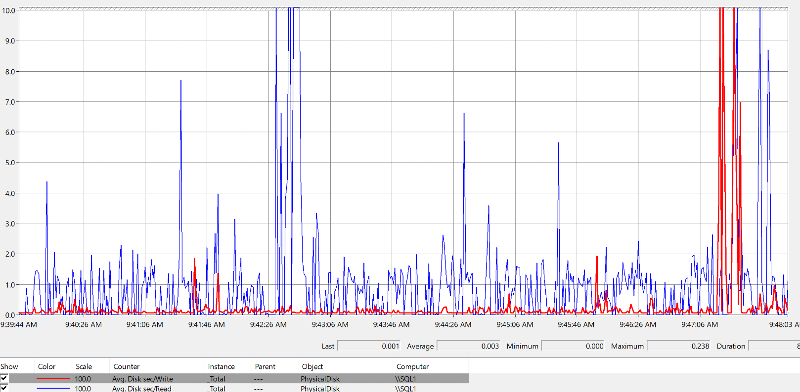800x392 pixels.
Task: Click \\SQL1 computer in the Read row
Action: tap(406, 389)
